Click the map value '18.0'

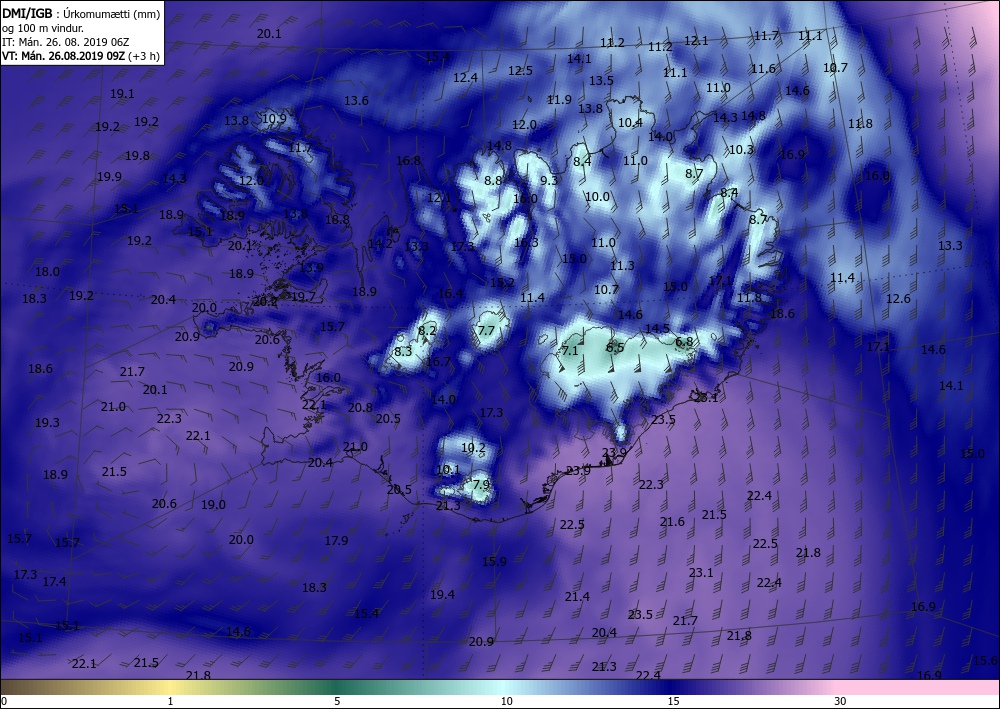click(47, 272)
